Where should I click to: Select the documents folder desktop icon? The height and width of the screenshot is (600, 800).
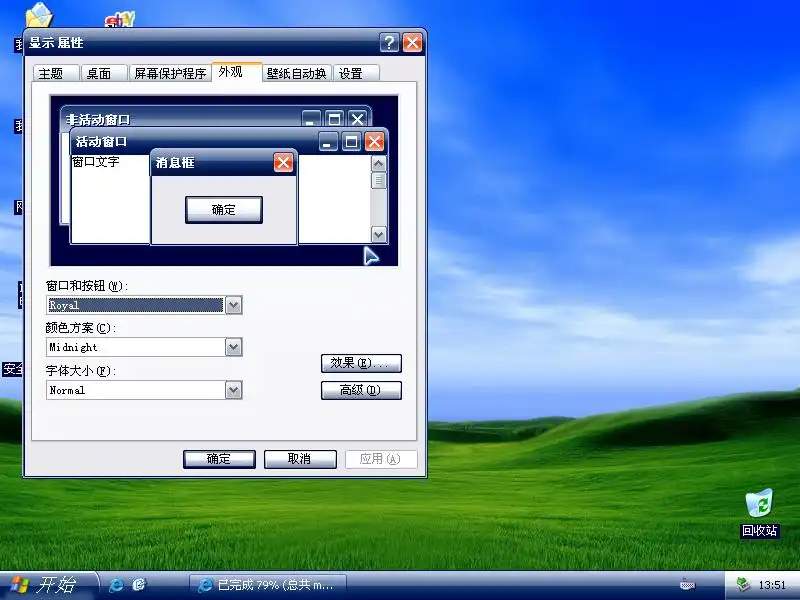[x=39, y=15]
